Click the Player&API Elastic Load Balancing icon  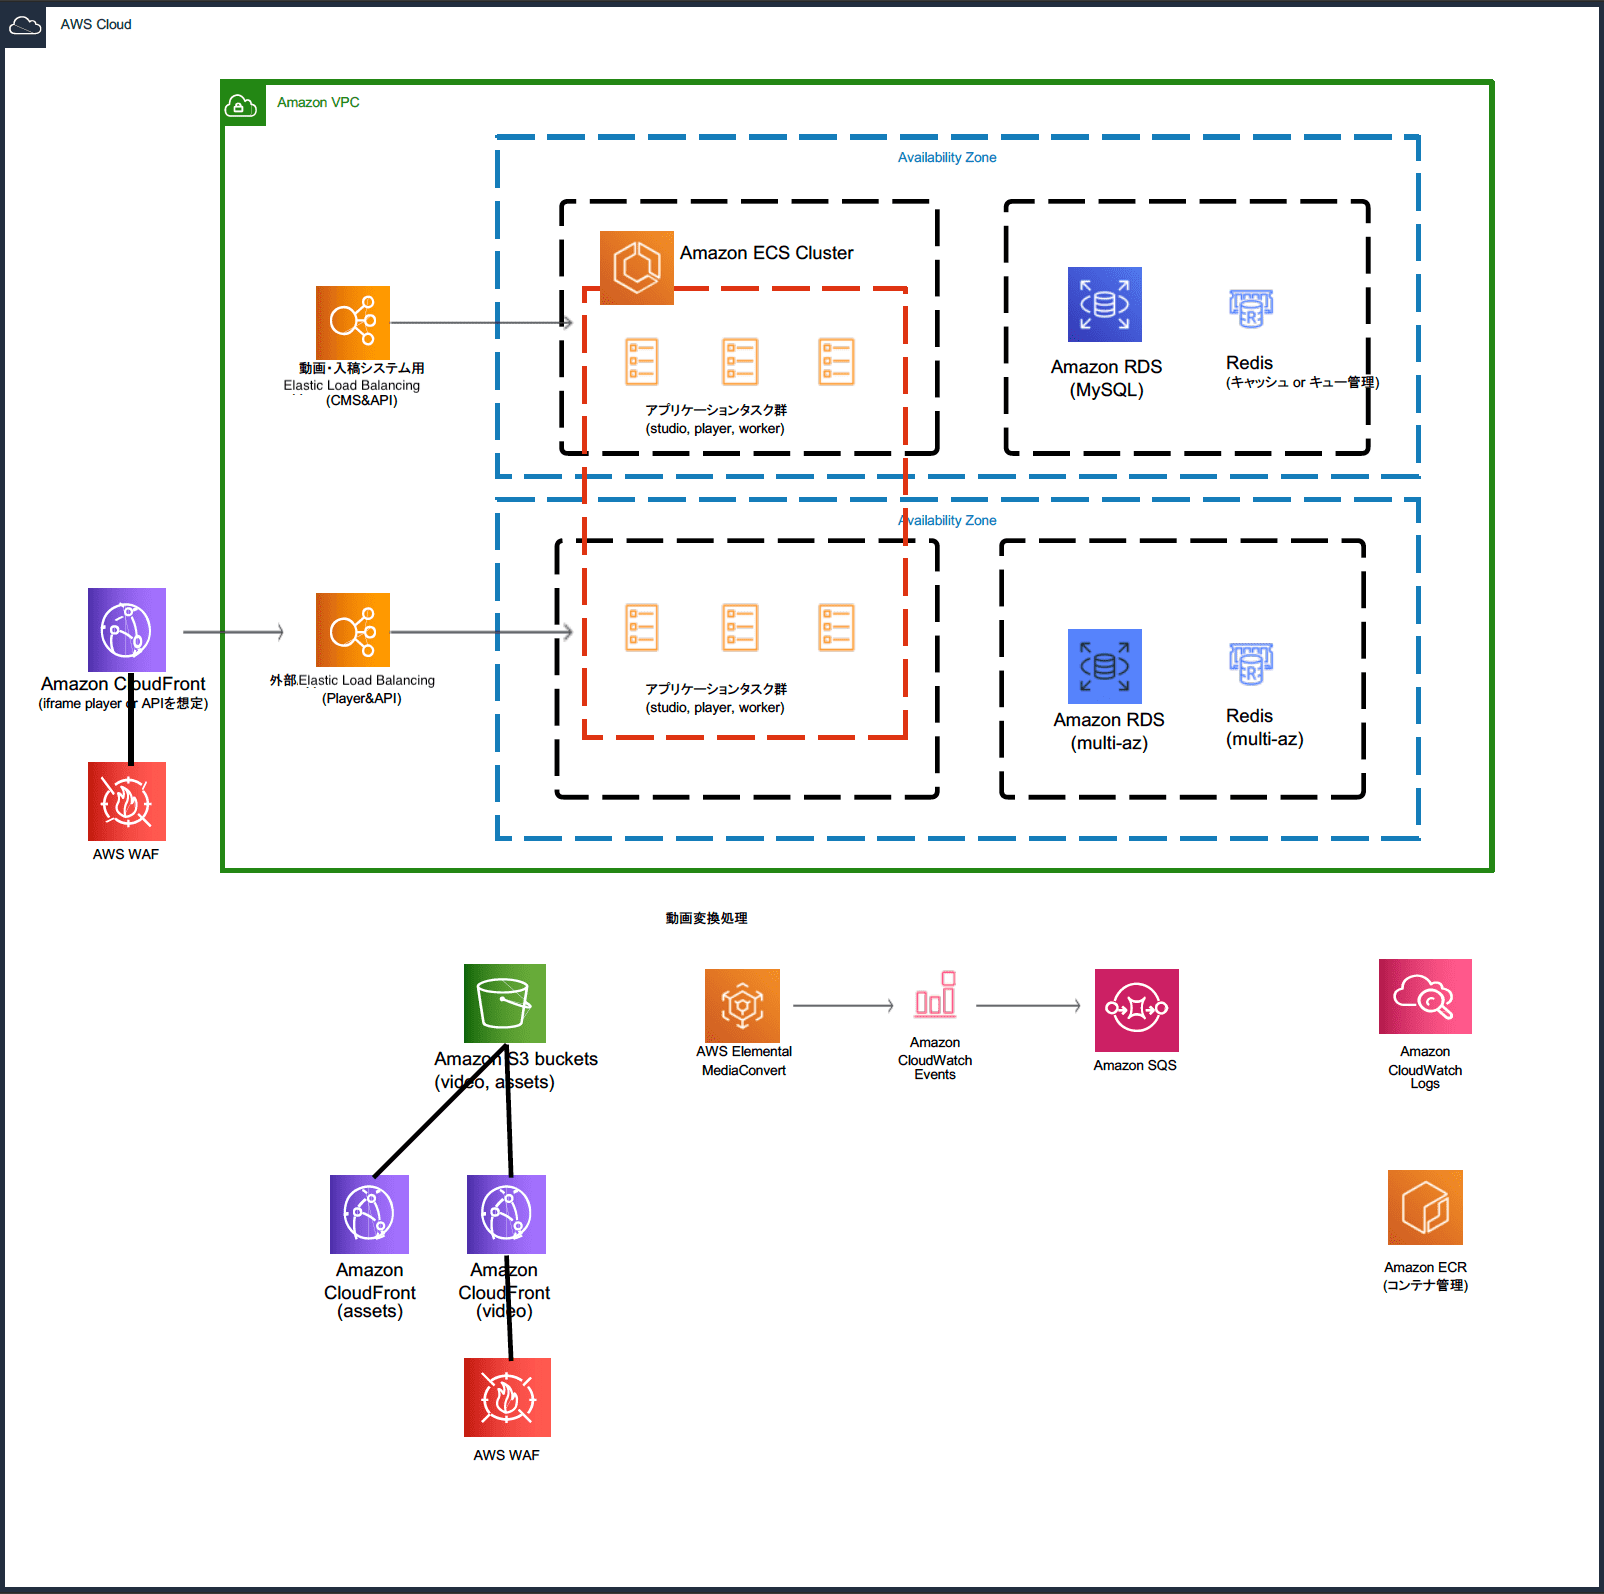353,630
